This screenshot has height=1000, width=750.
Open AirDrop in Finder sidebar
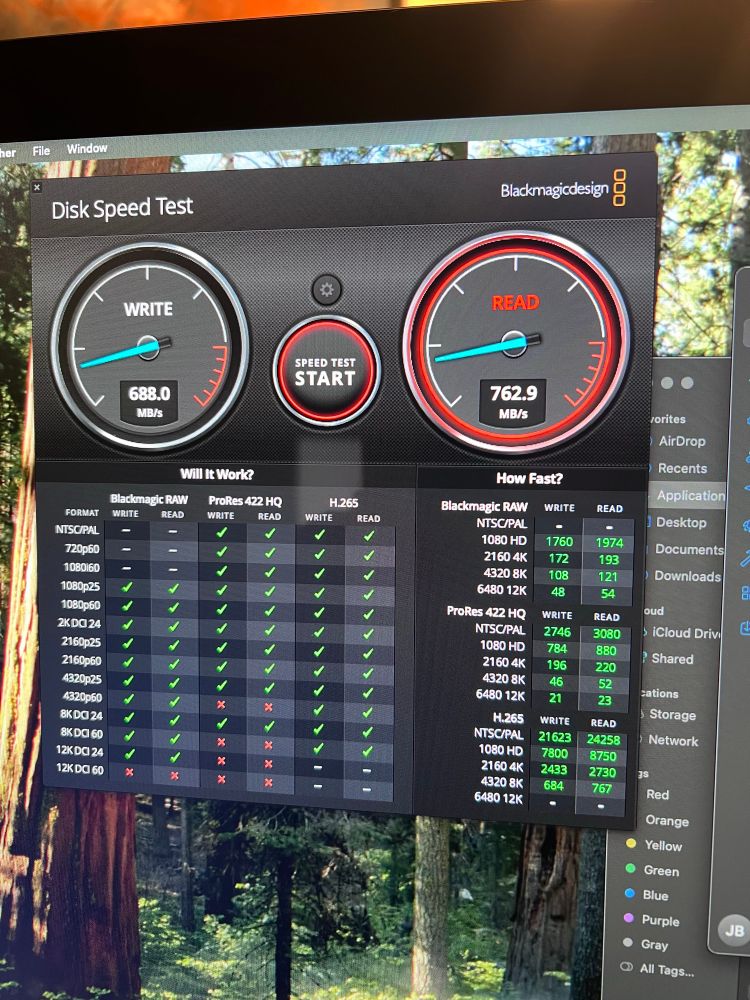pos(682,441)
